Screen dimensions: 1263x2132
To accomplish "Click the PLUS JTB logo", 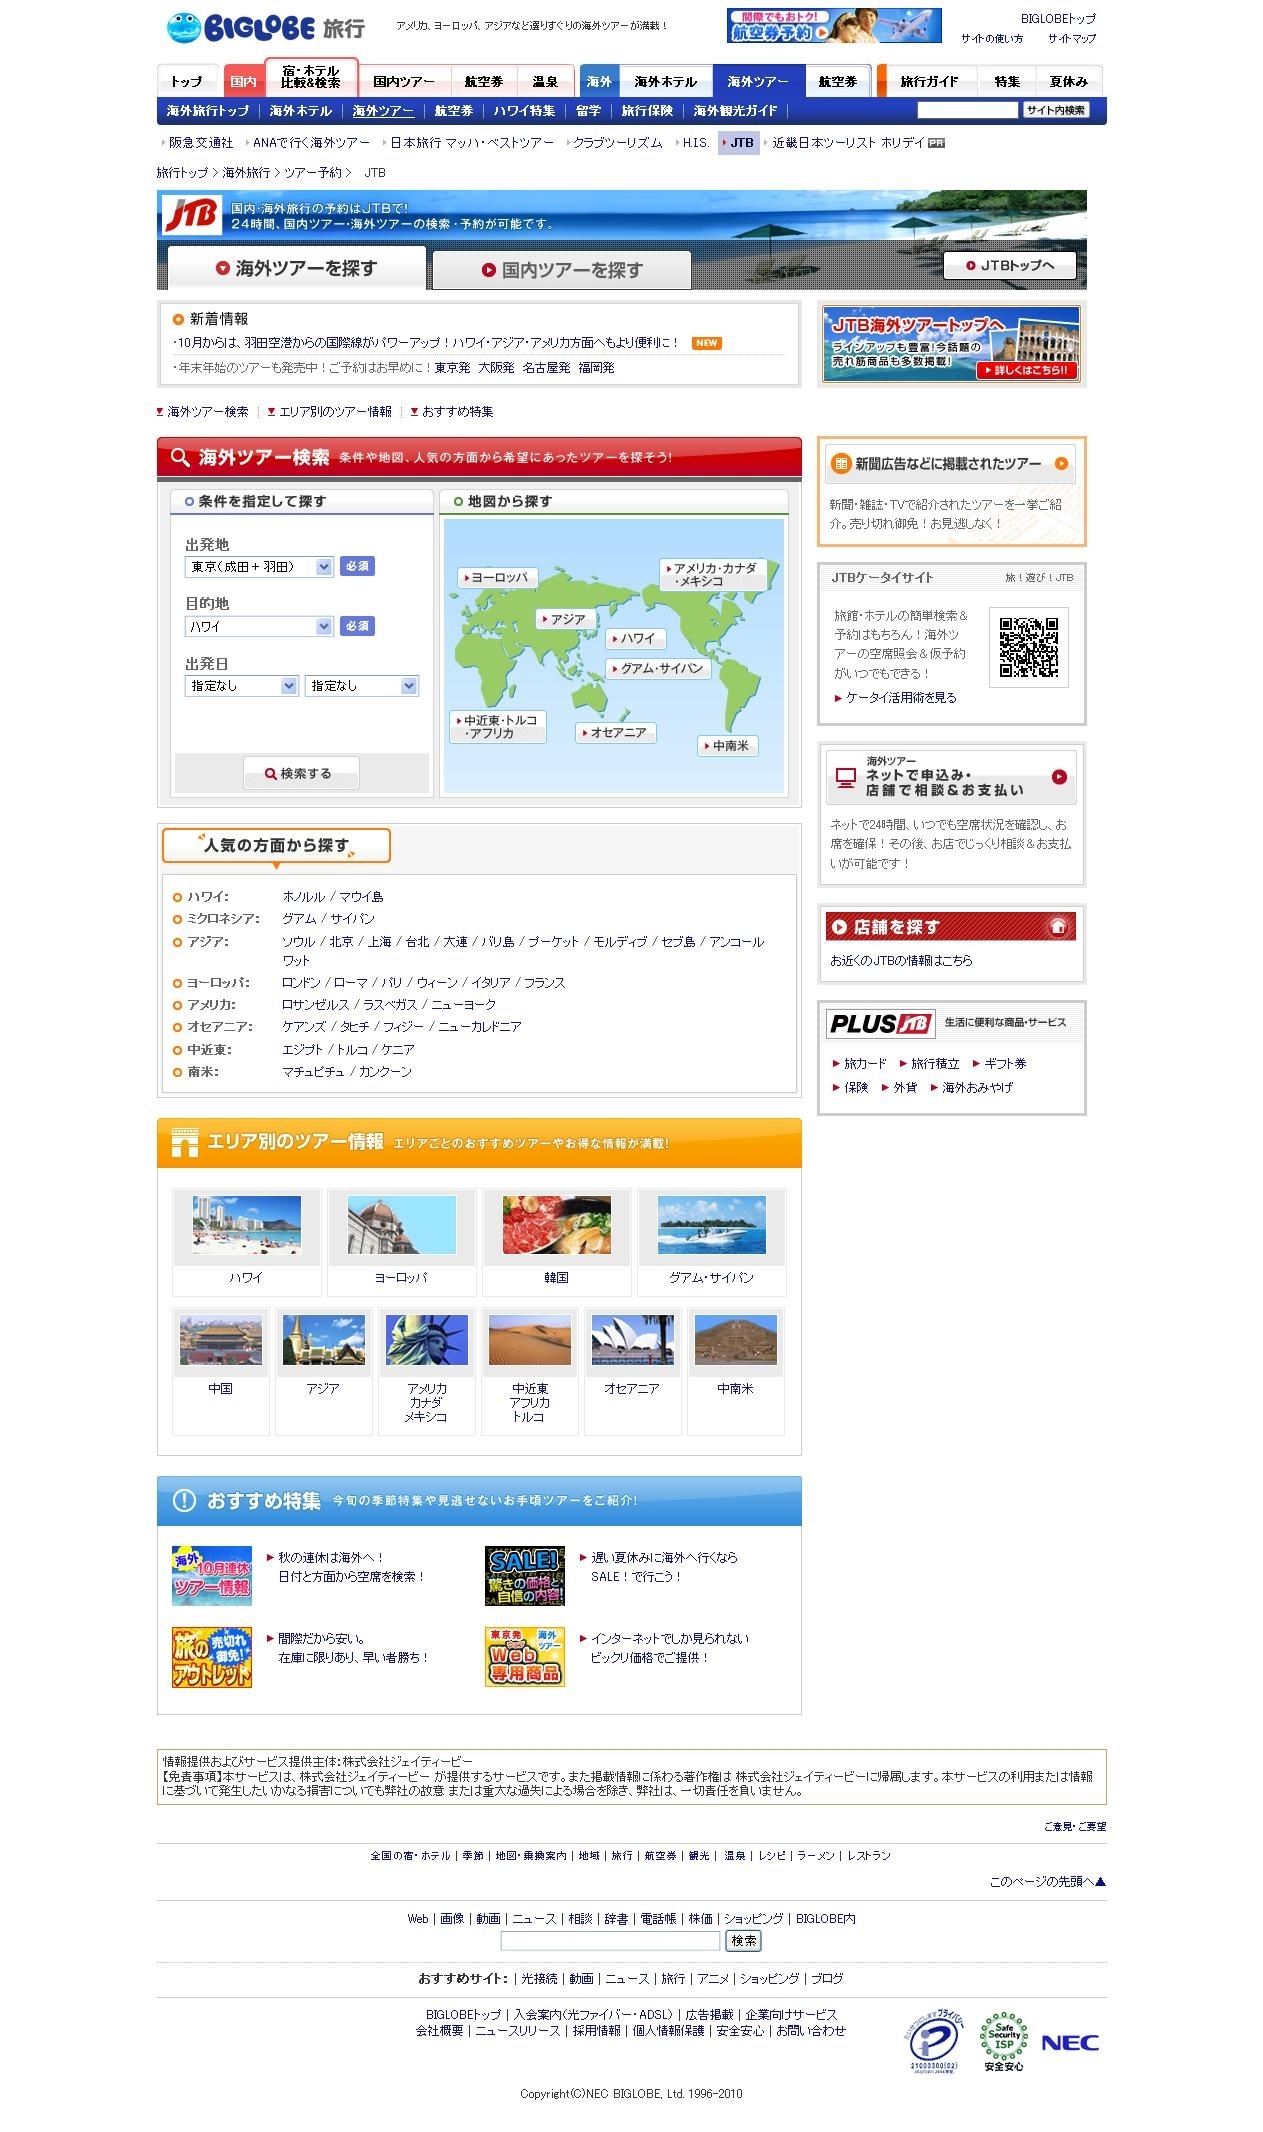I will point(880,1023).
